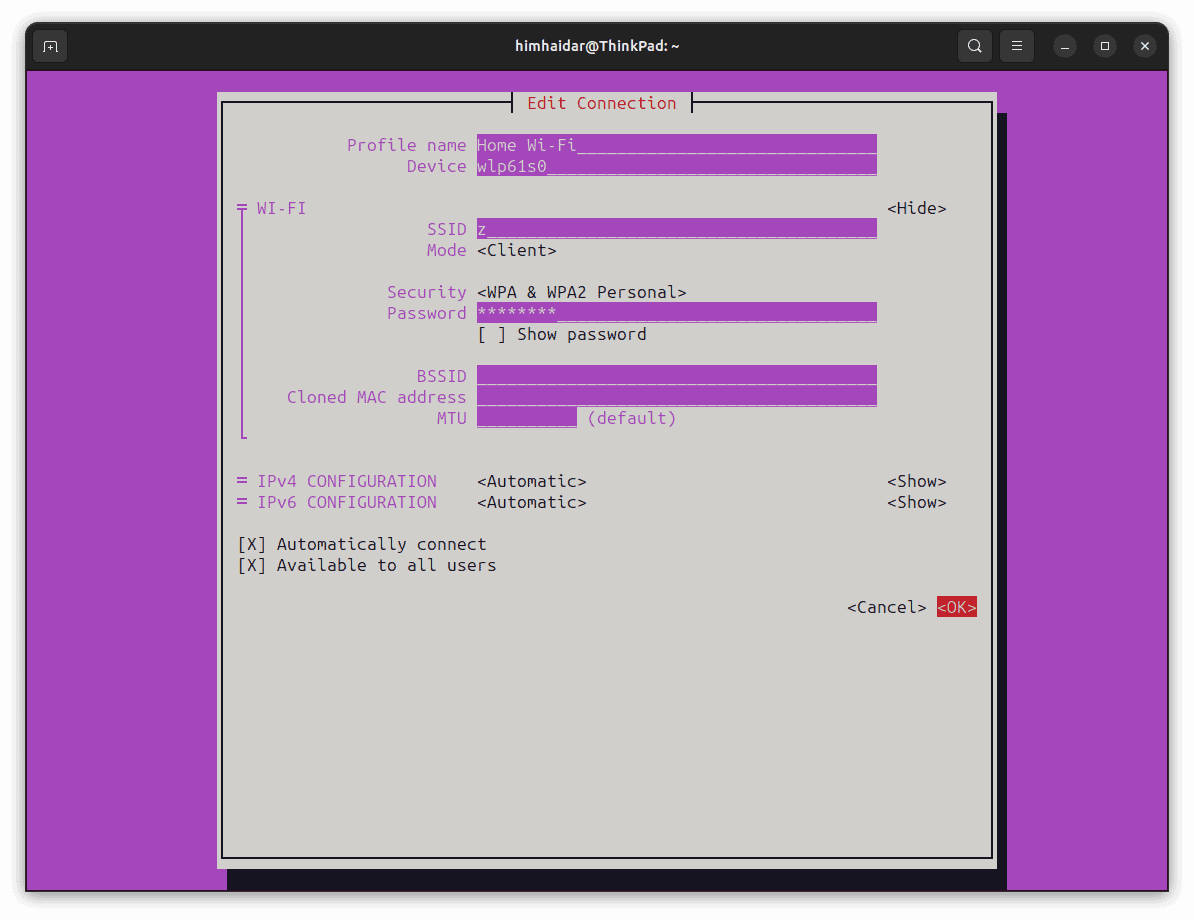Open IPv6 Configuration Automatic dropdown
Image resolution: width=1194 pixels, height=920 pixels.
click(531, 502)
